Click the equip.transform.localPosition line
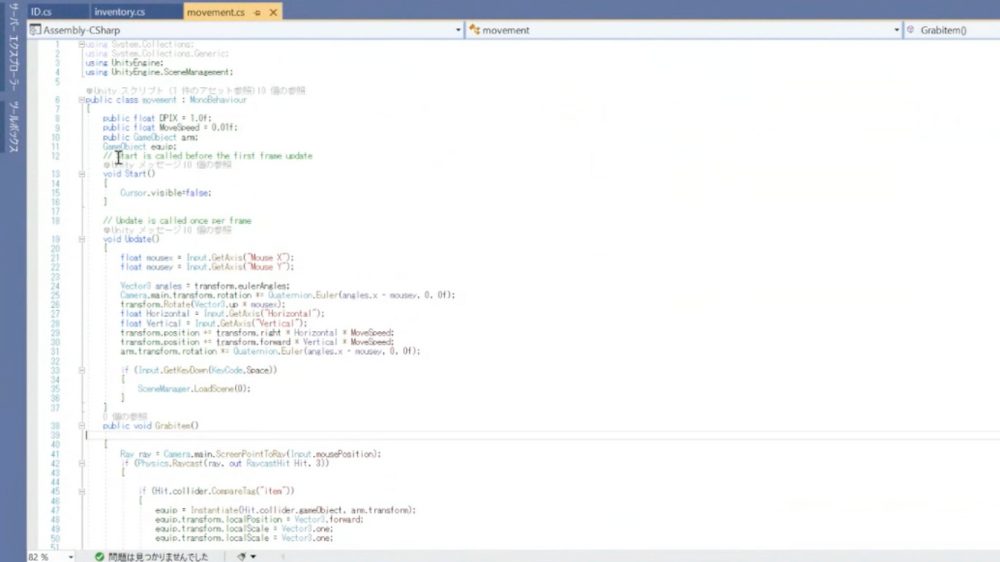1000x562 pixels. pos(259,519)
